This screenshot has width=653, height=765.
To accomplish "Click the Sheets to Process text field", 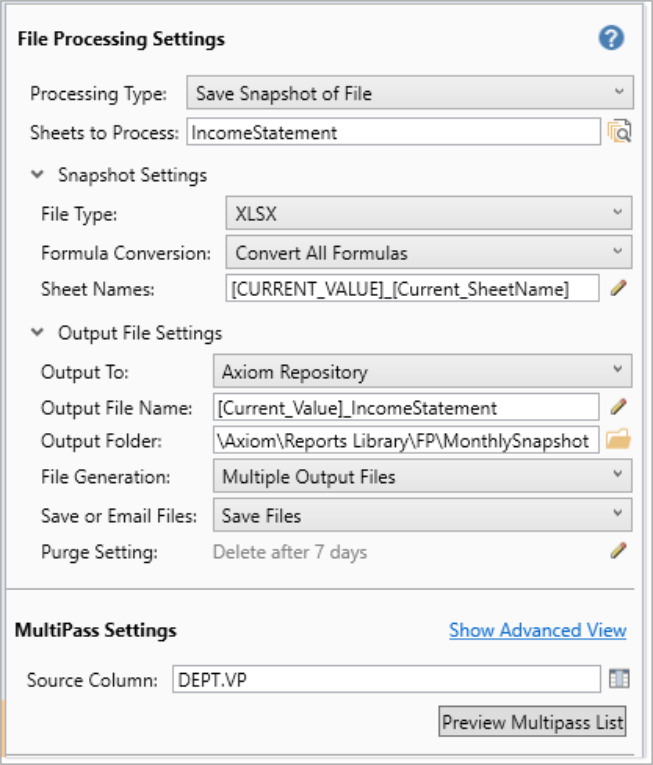I will [392, 132].
